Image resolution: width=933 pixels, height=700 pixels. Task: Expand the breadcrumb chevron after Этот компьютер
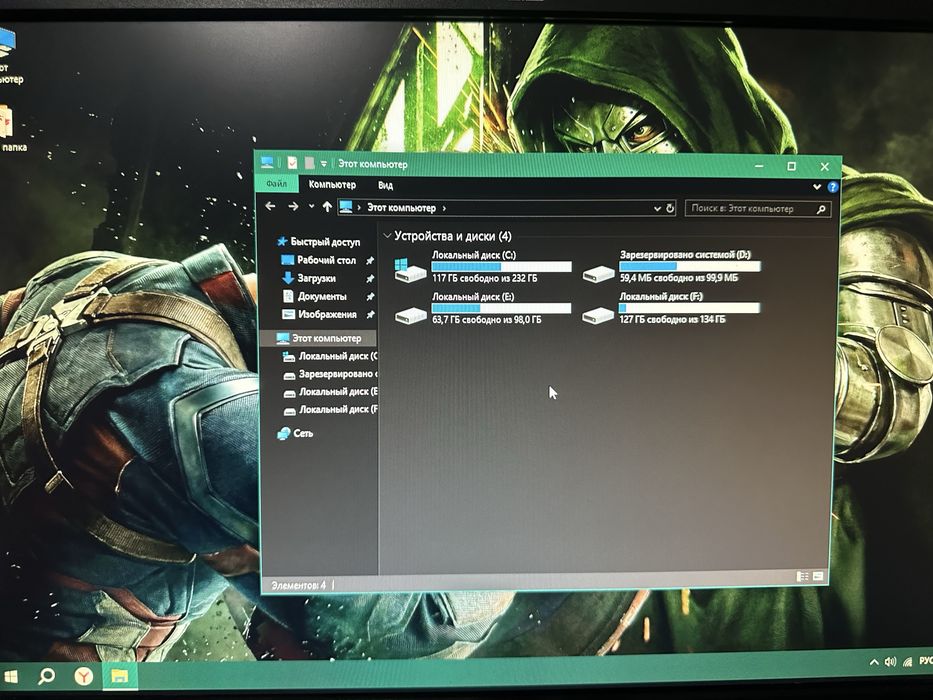point(444,208)
